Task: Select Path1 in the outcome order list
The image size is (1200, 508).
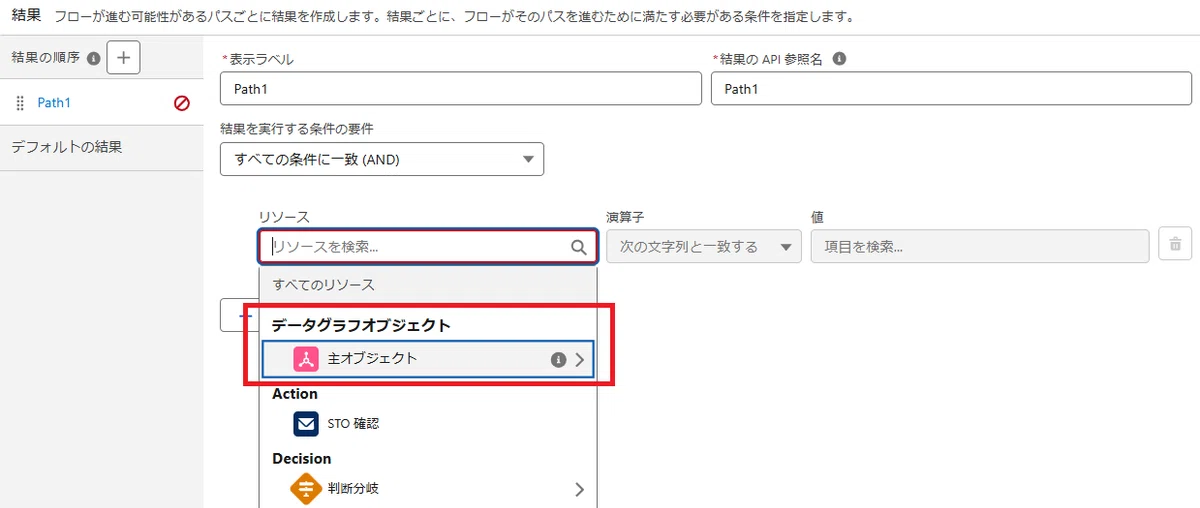Action: (54, 102)
